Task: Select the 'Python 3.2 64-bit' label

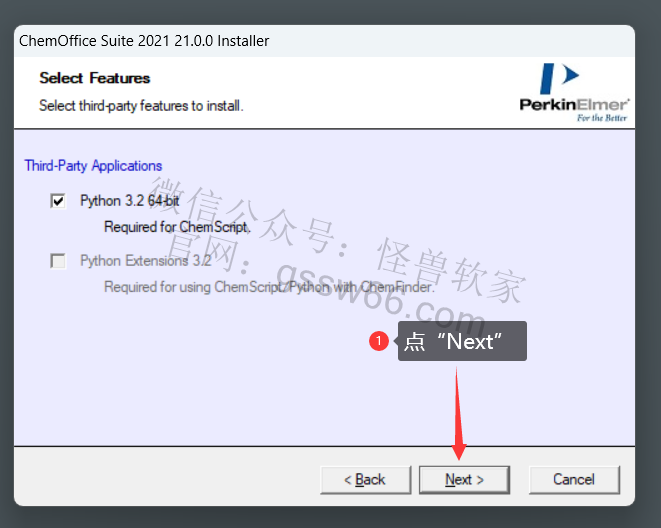Action: tap(130, 201)
